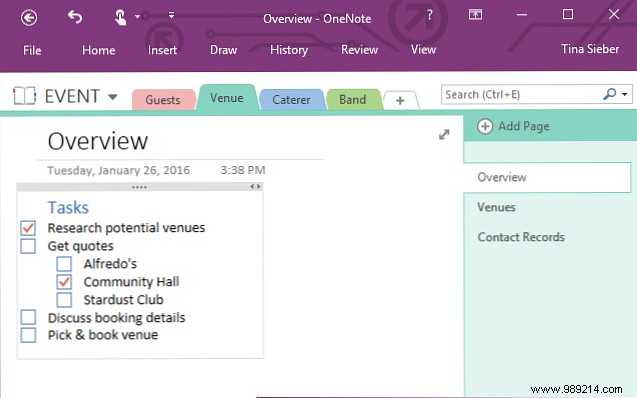Toggle Touch/Mouse mode icon
Viewport: 637px width, 398px height.
(120, 17)
